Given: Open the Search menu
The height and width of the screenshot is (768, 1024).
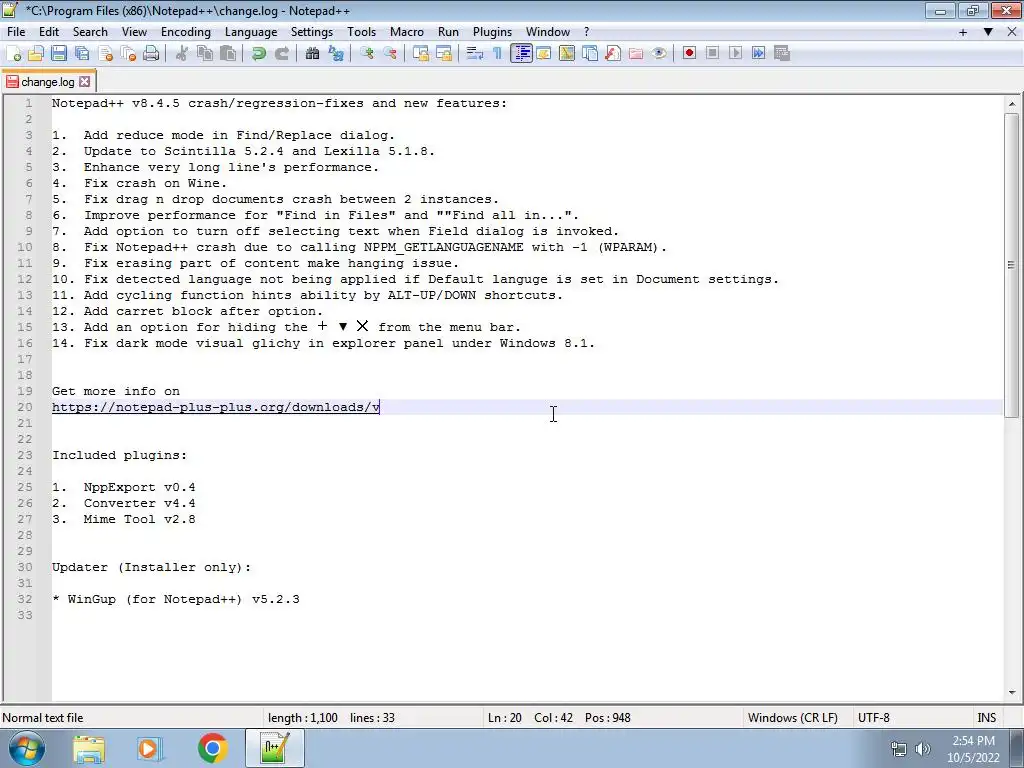Looking at the screenshot, I should pyautogui.click(x=90, y=32).
